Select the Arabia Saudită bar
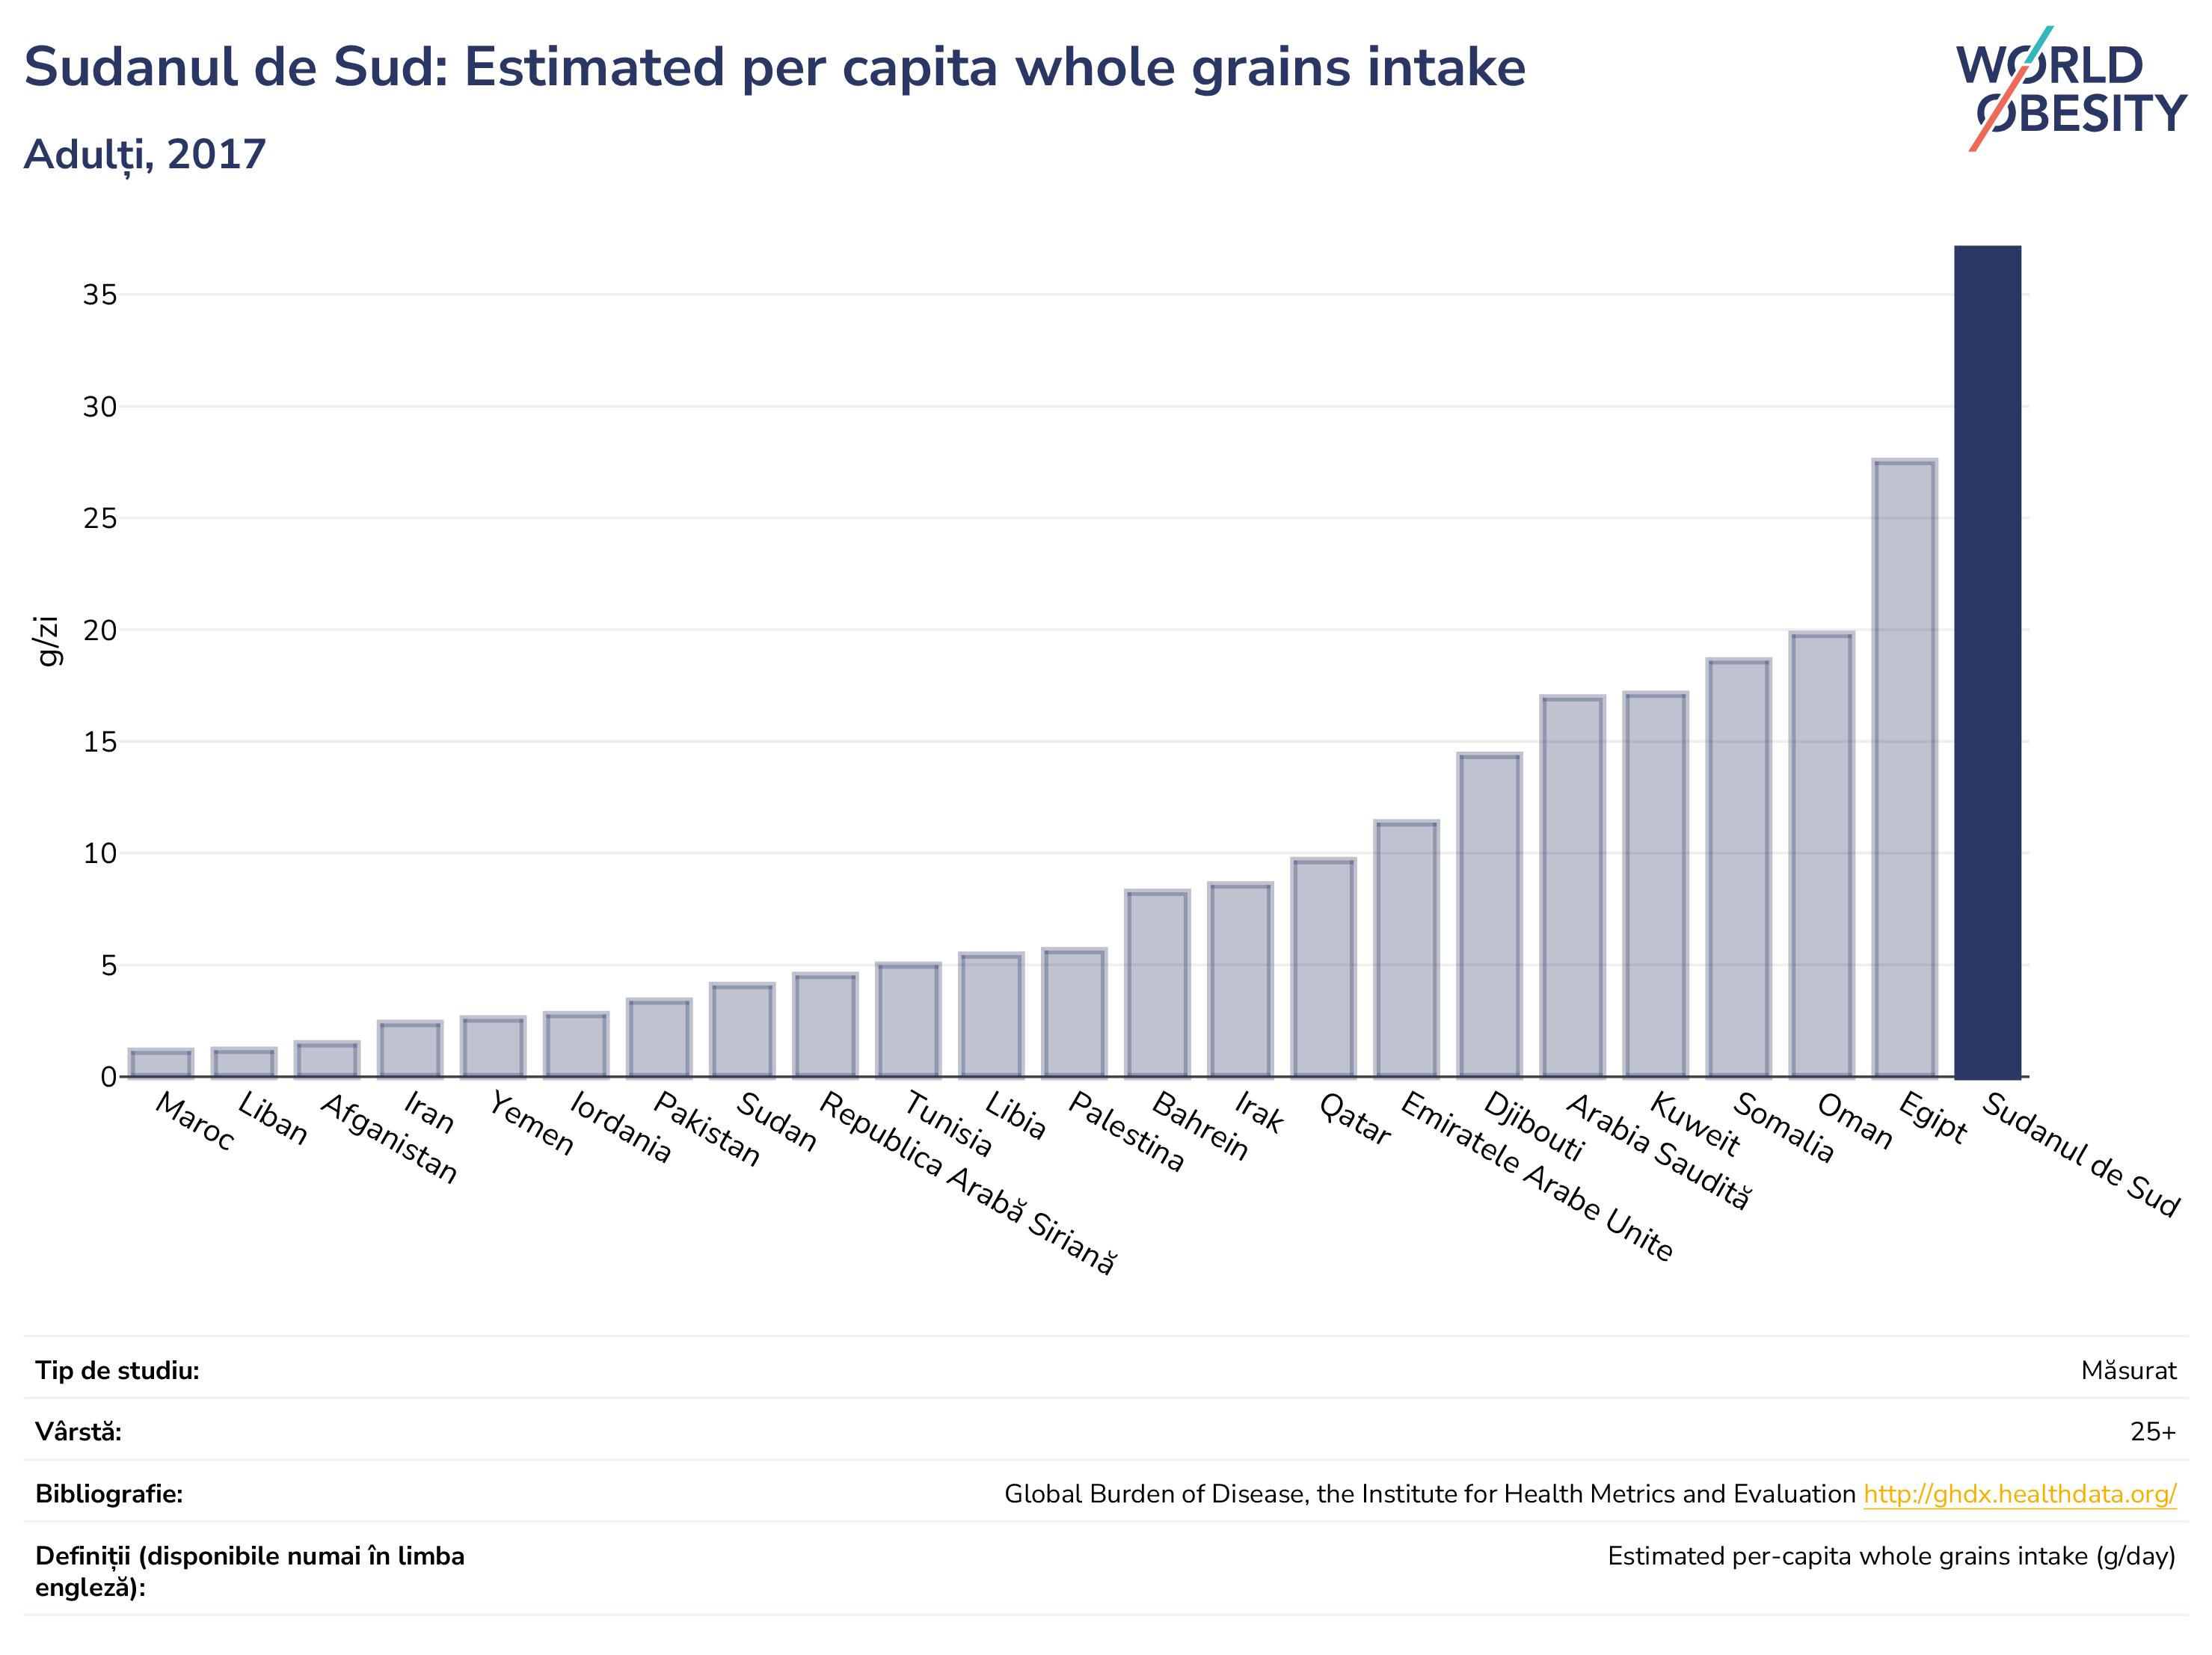The image size is (2212, 1655). pos(1573,887)
